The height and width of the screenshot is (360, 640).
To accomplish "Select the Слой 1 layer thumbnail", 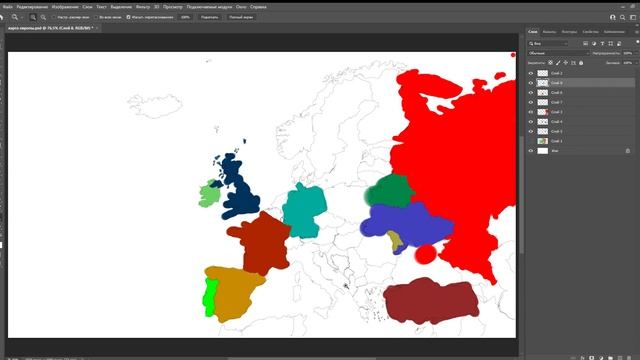I will tap(542, 141).
